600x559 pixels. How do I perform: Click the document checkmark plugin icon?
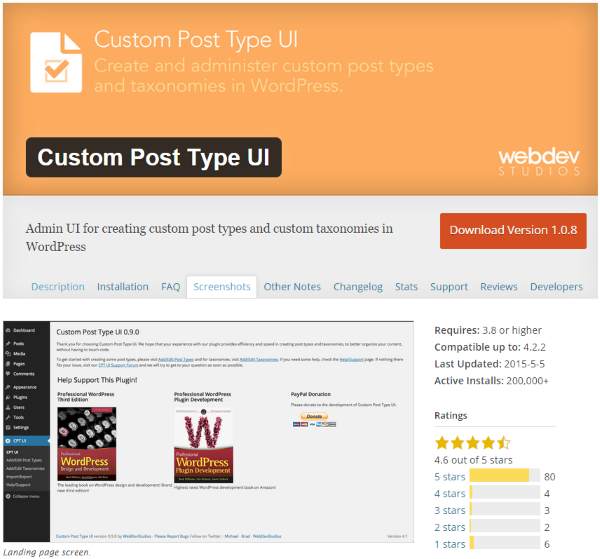click(x=56, y=62)
